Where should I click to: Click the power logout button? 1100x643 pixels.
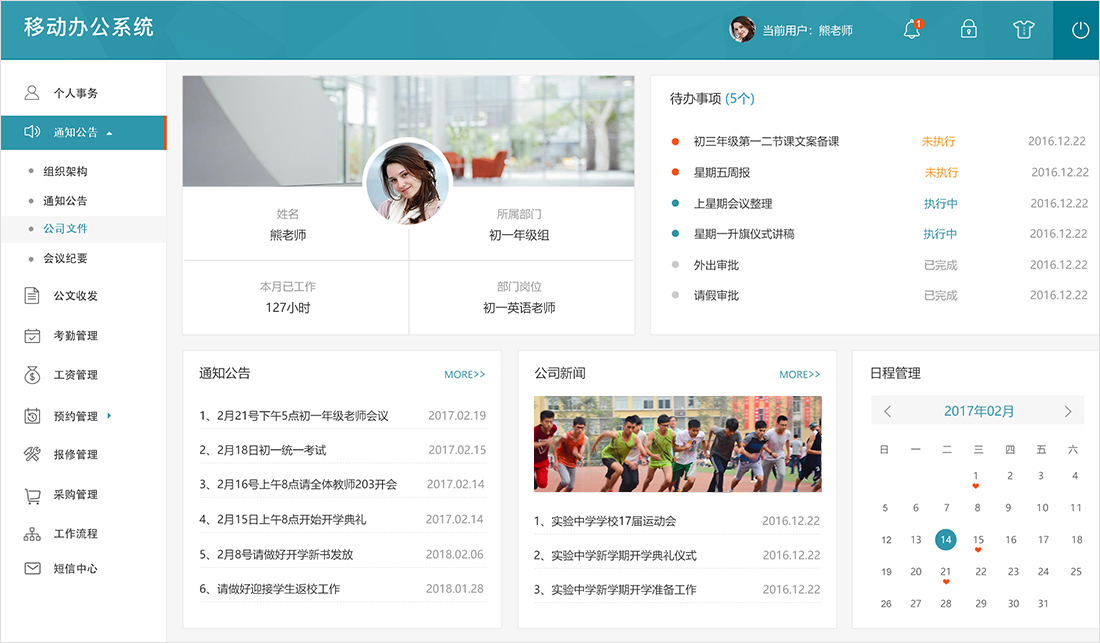click(x=1080, y=30)
